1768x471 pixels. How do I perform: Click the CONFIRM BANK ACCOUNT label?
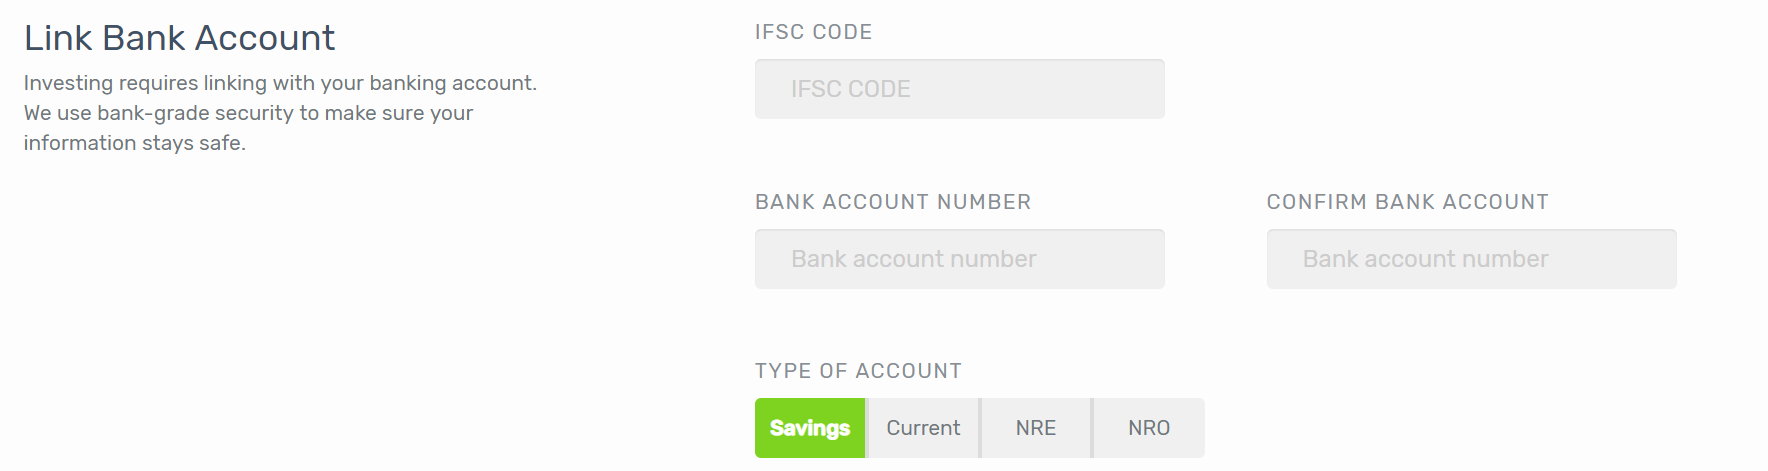click(x=1407, y=202)
